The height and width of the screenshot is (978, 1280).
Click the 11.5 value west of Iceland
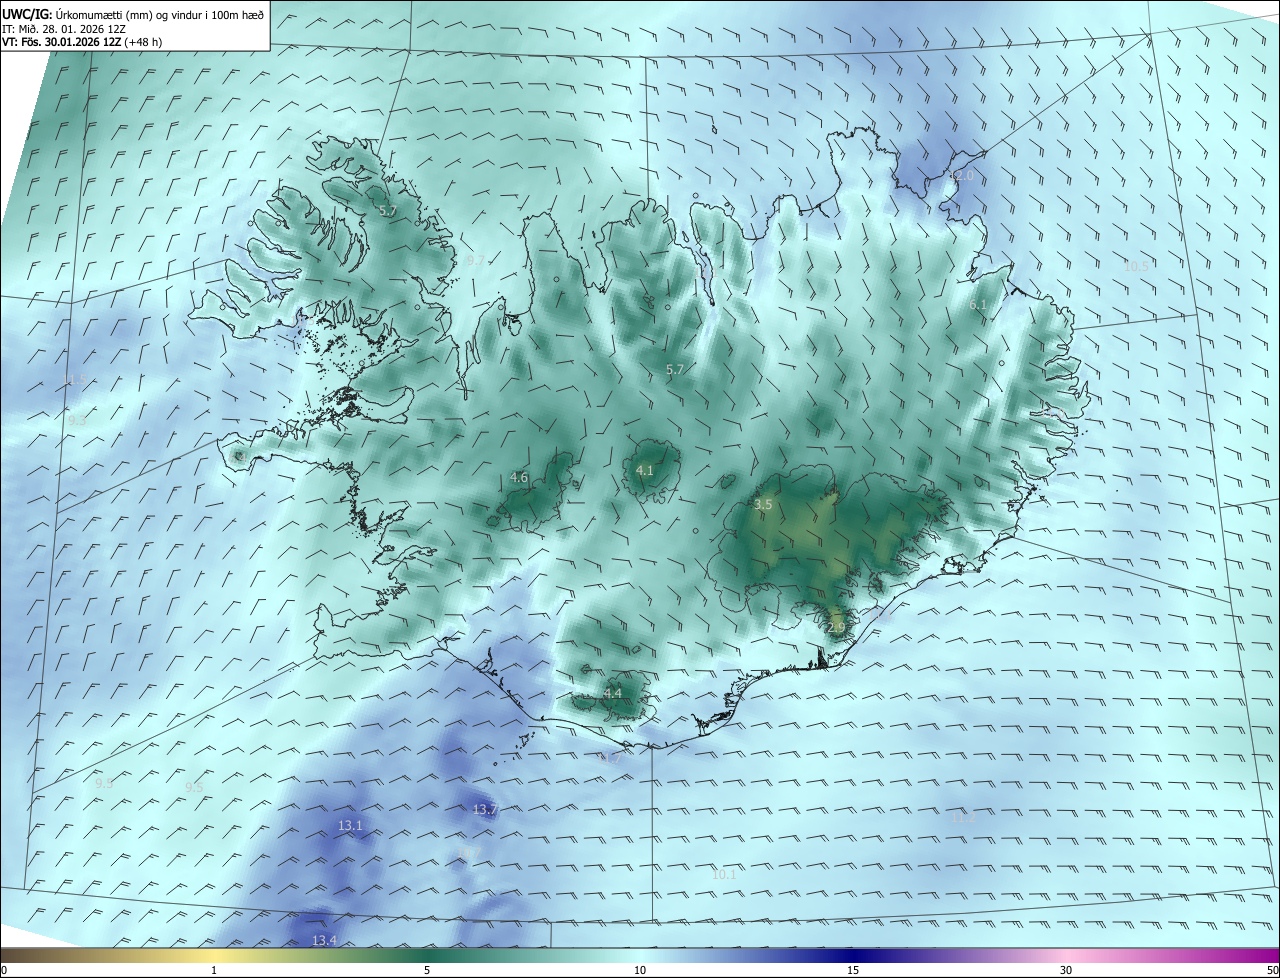click(x=76, y=380)
